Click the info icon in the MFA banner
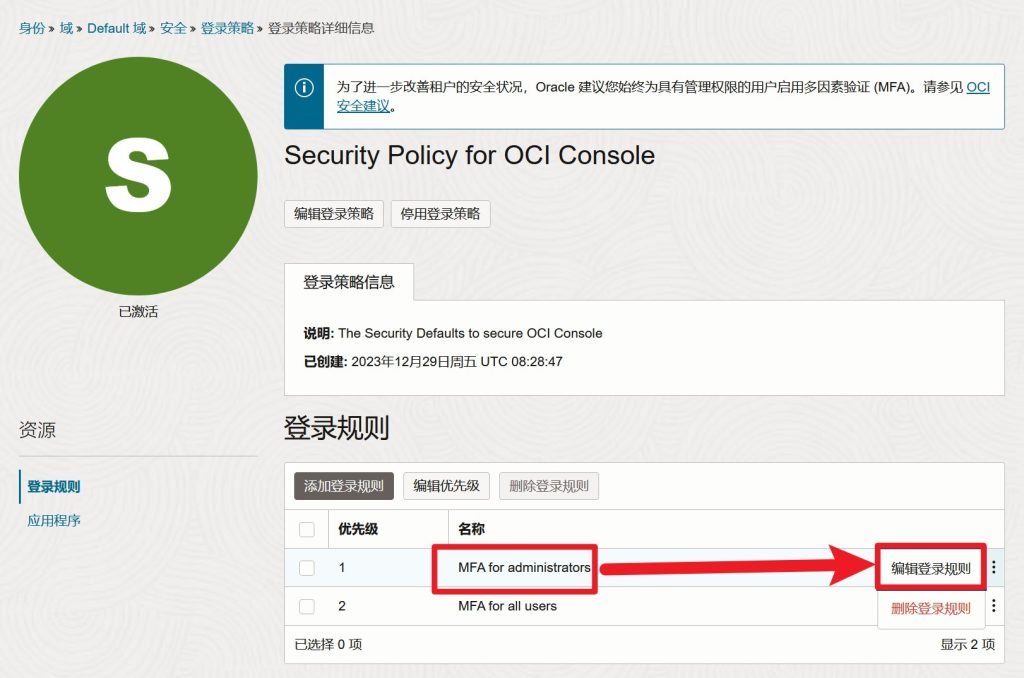1024x678 pixels. click(x=304, y=88)
